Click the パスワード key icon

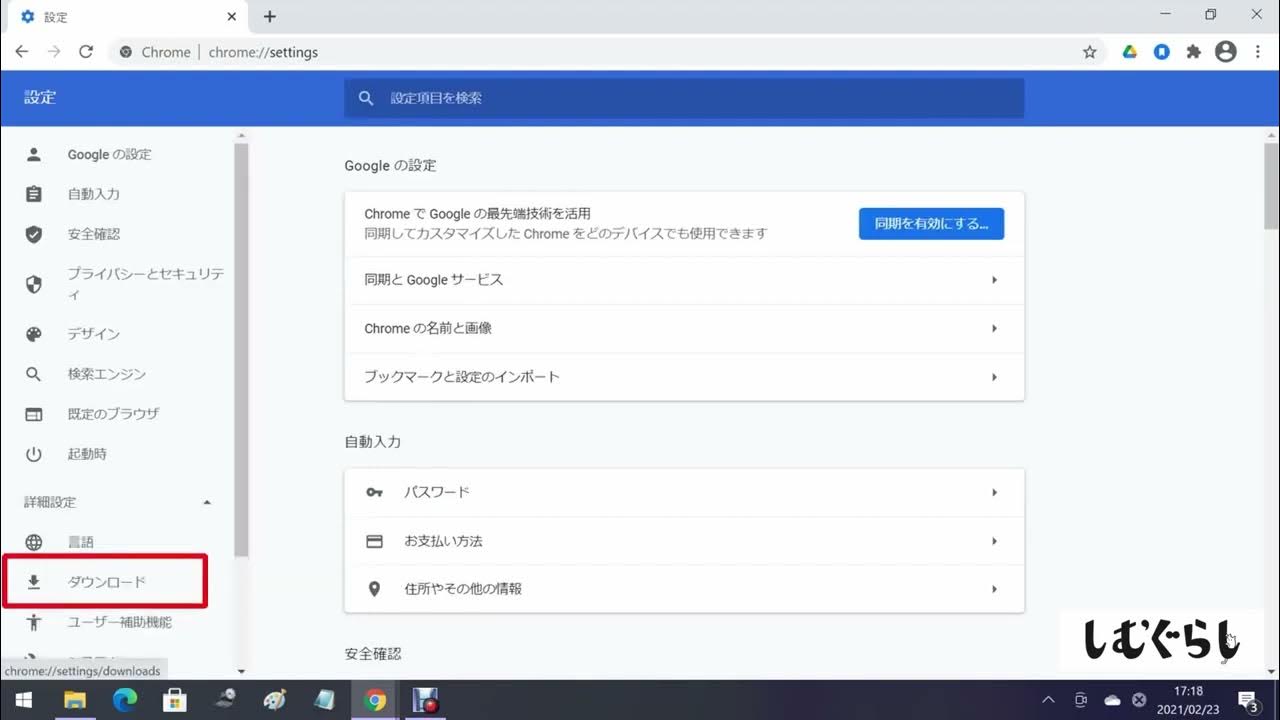375,492
